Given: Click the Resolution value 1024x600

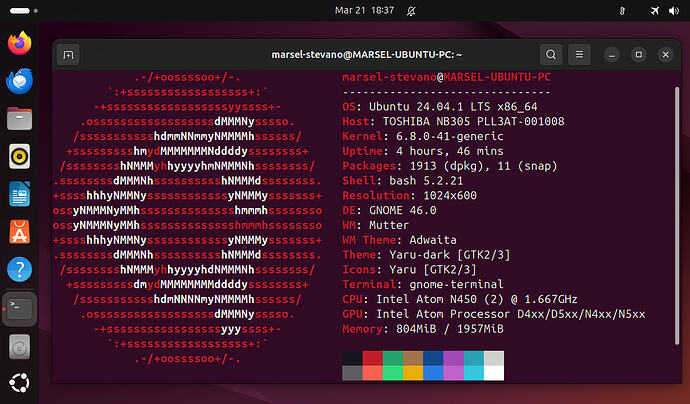Looking at the screenshot, I should (449, 195).
